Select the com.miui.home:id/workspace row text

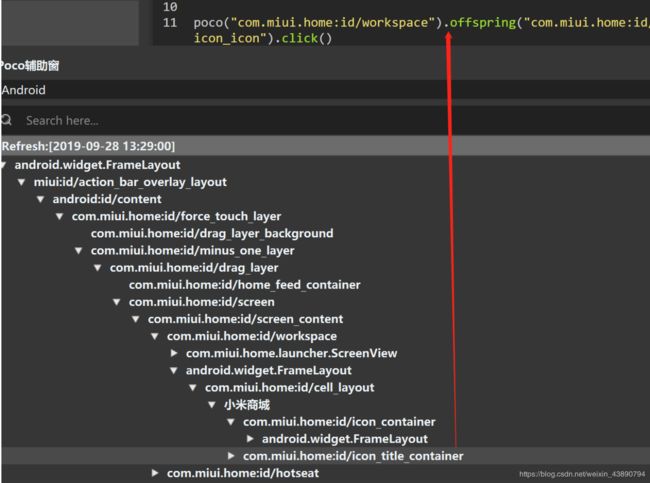[252, 336]
